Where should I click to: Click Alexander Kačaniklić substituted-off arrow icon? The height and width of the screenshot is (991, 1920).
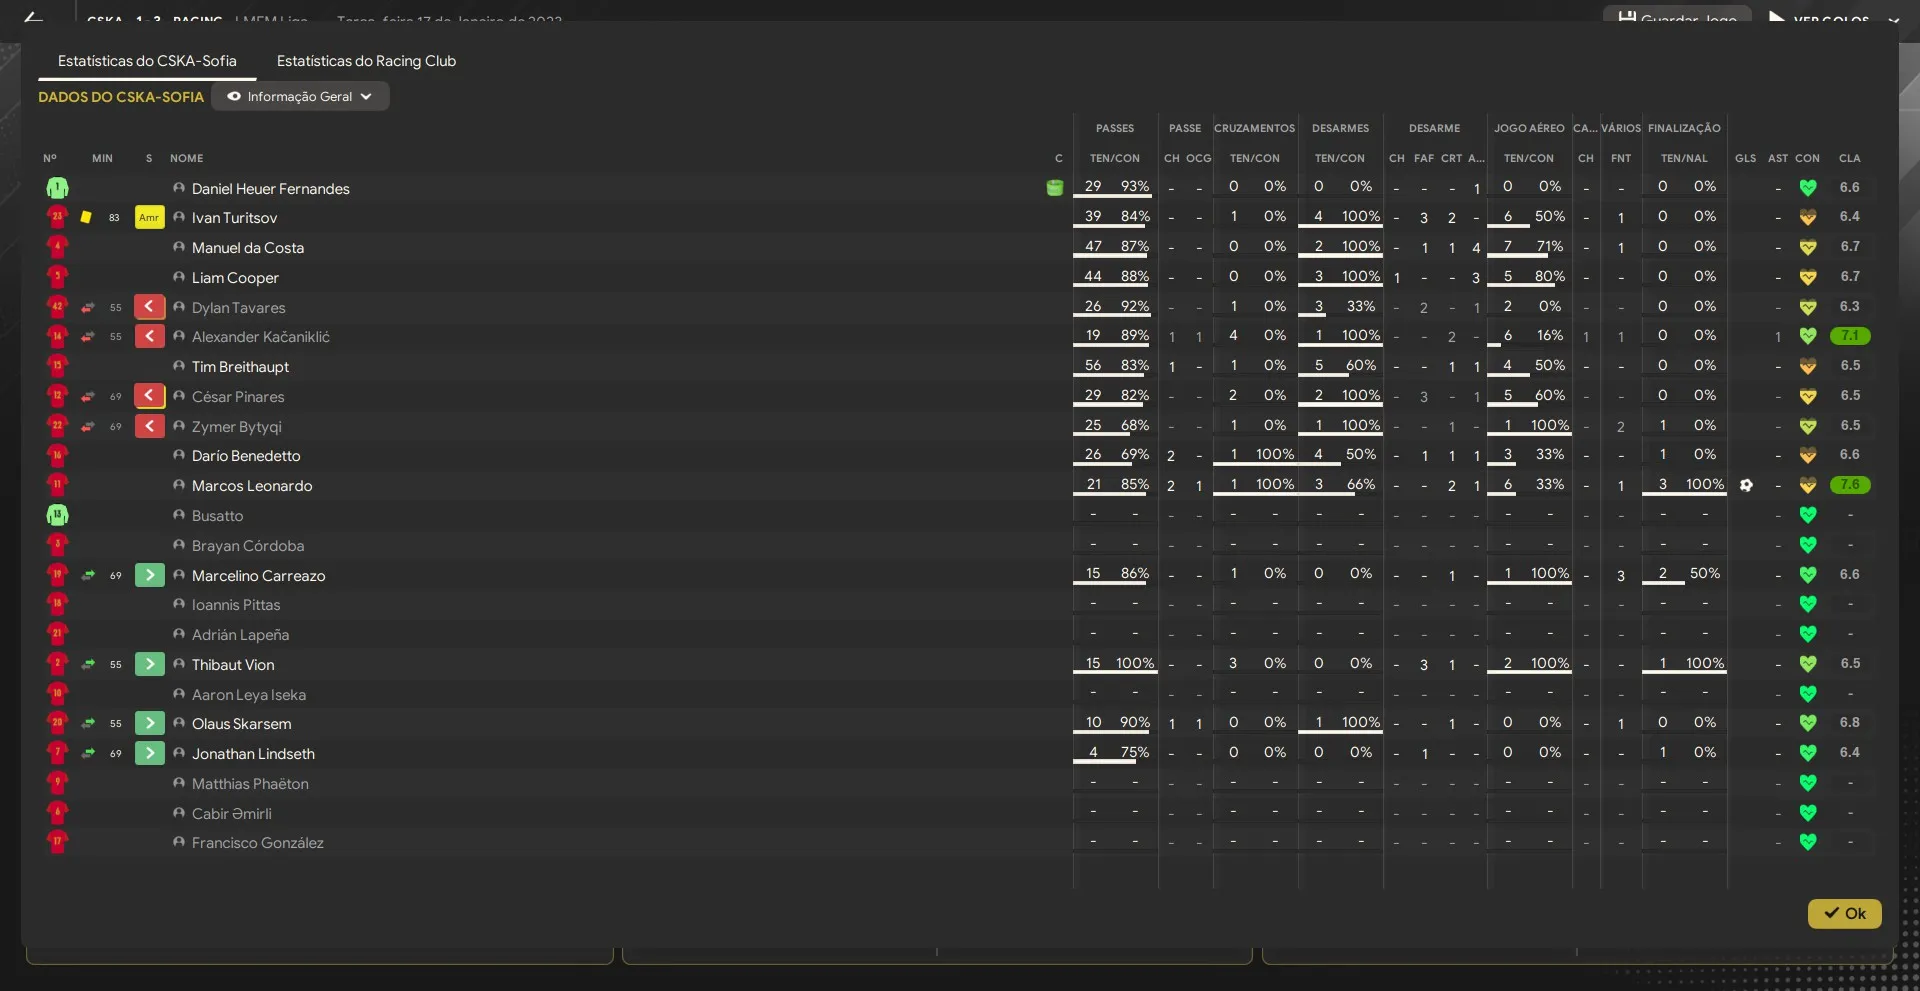click(149, 336)
